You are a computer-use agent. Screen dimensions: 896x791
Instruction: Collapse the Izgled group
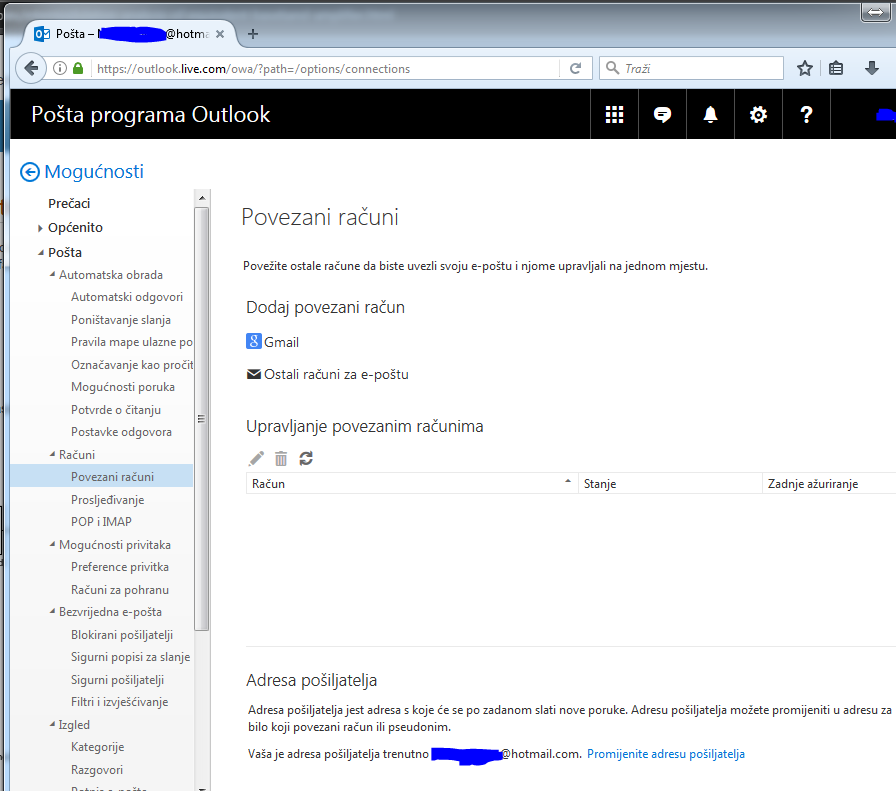tap(53, 725)
